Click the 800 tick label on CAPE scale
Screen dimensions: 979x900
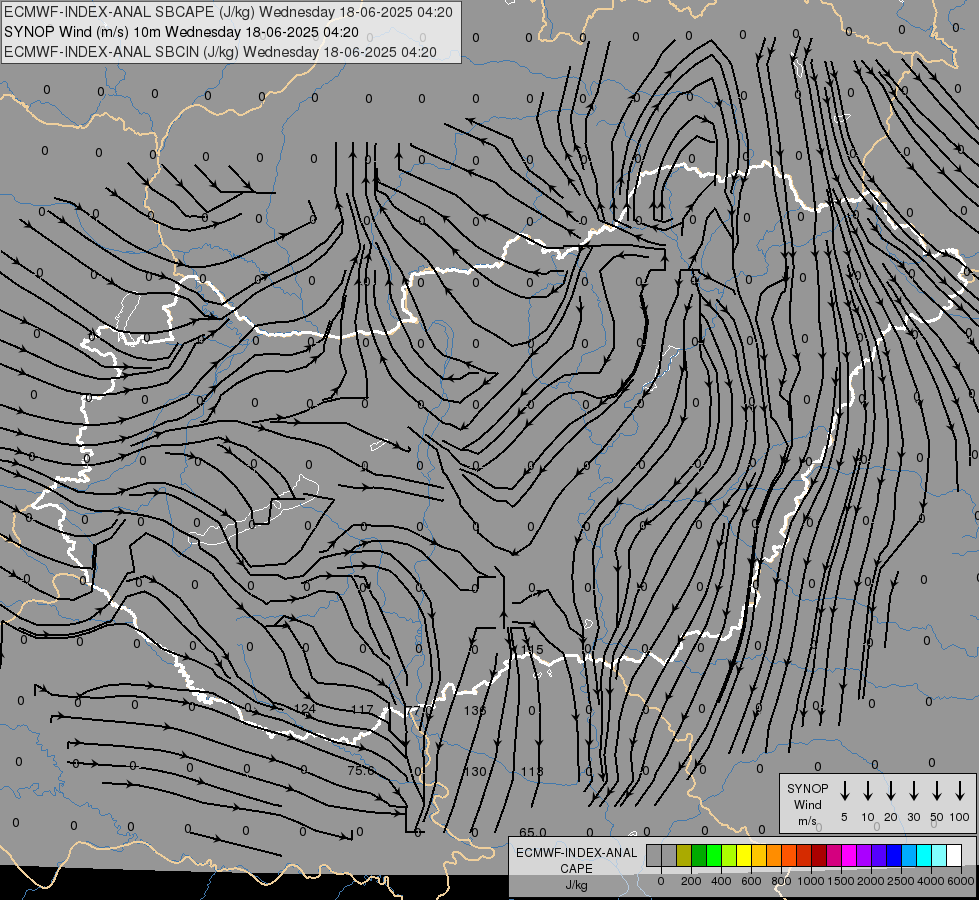pos(781,881)
